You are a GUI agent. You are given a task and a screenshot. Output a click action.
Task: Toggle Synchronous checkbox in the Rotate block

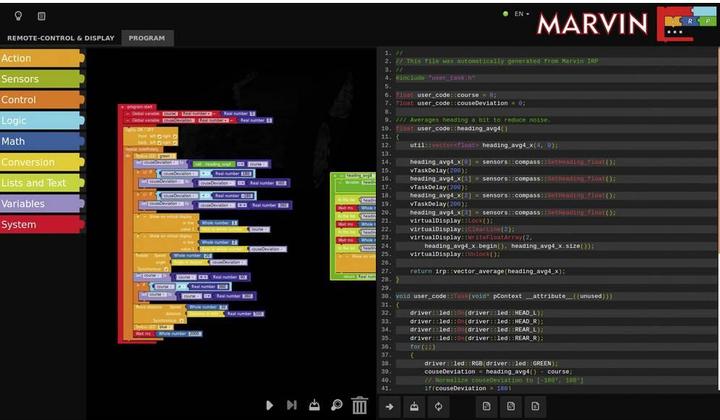[x=166, y=269]
